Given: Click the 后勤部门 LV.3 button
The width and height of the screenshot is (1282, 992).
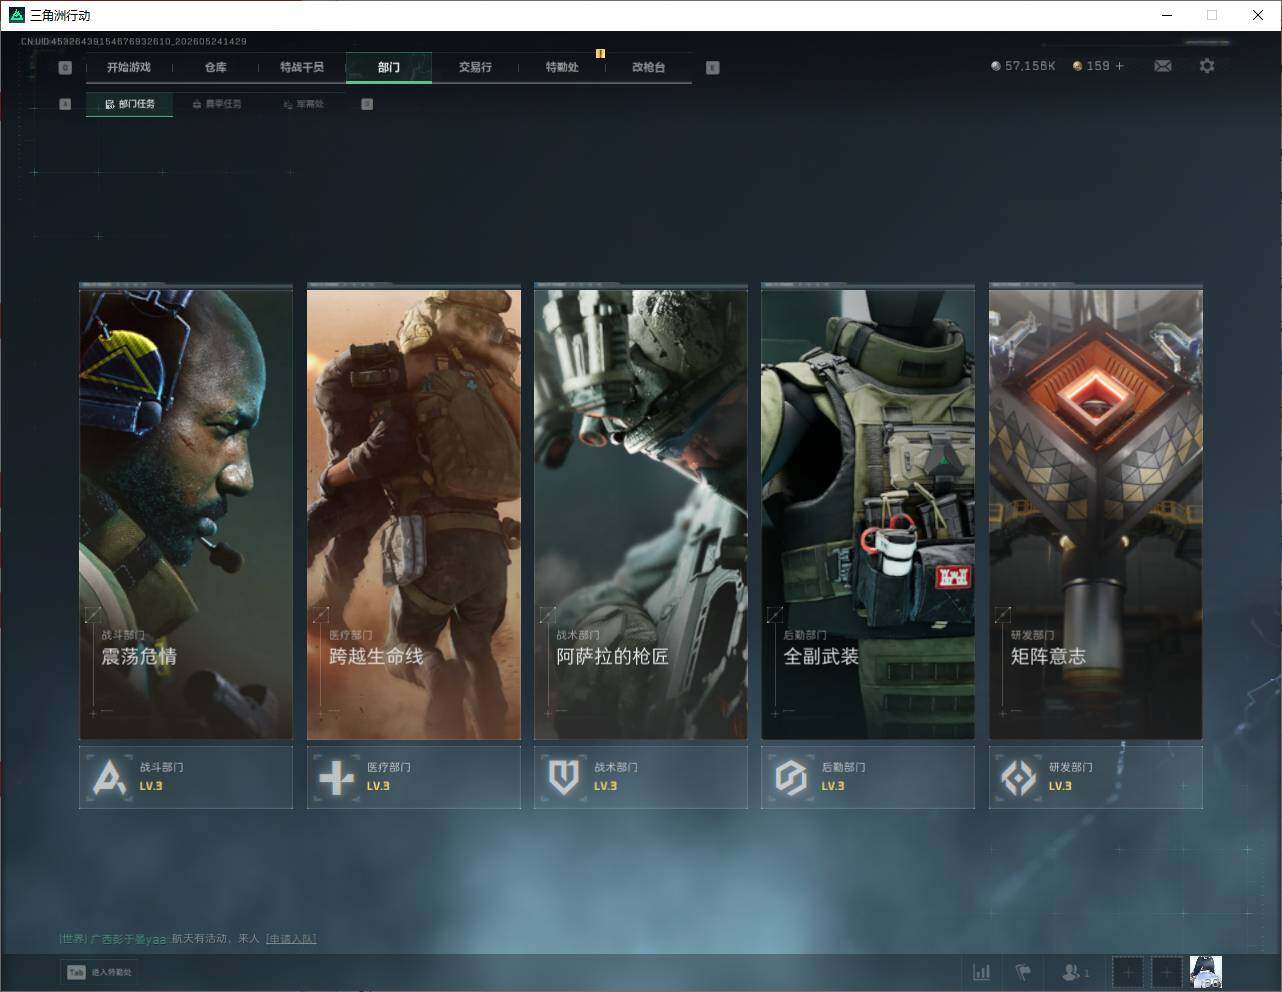Looking at the screenshot, I should [868, 777].
